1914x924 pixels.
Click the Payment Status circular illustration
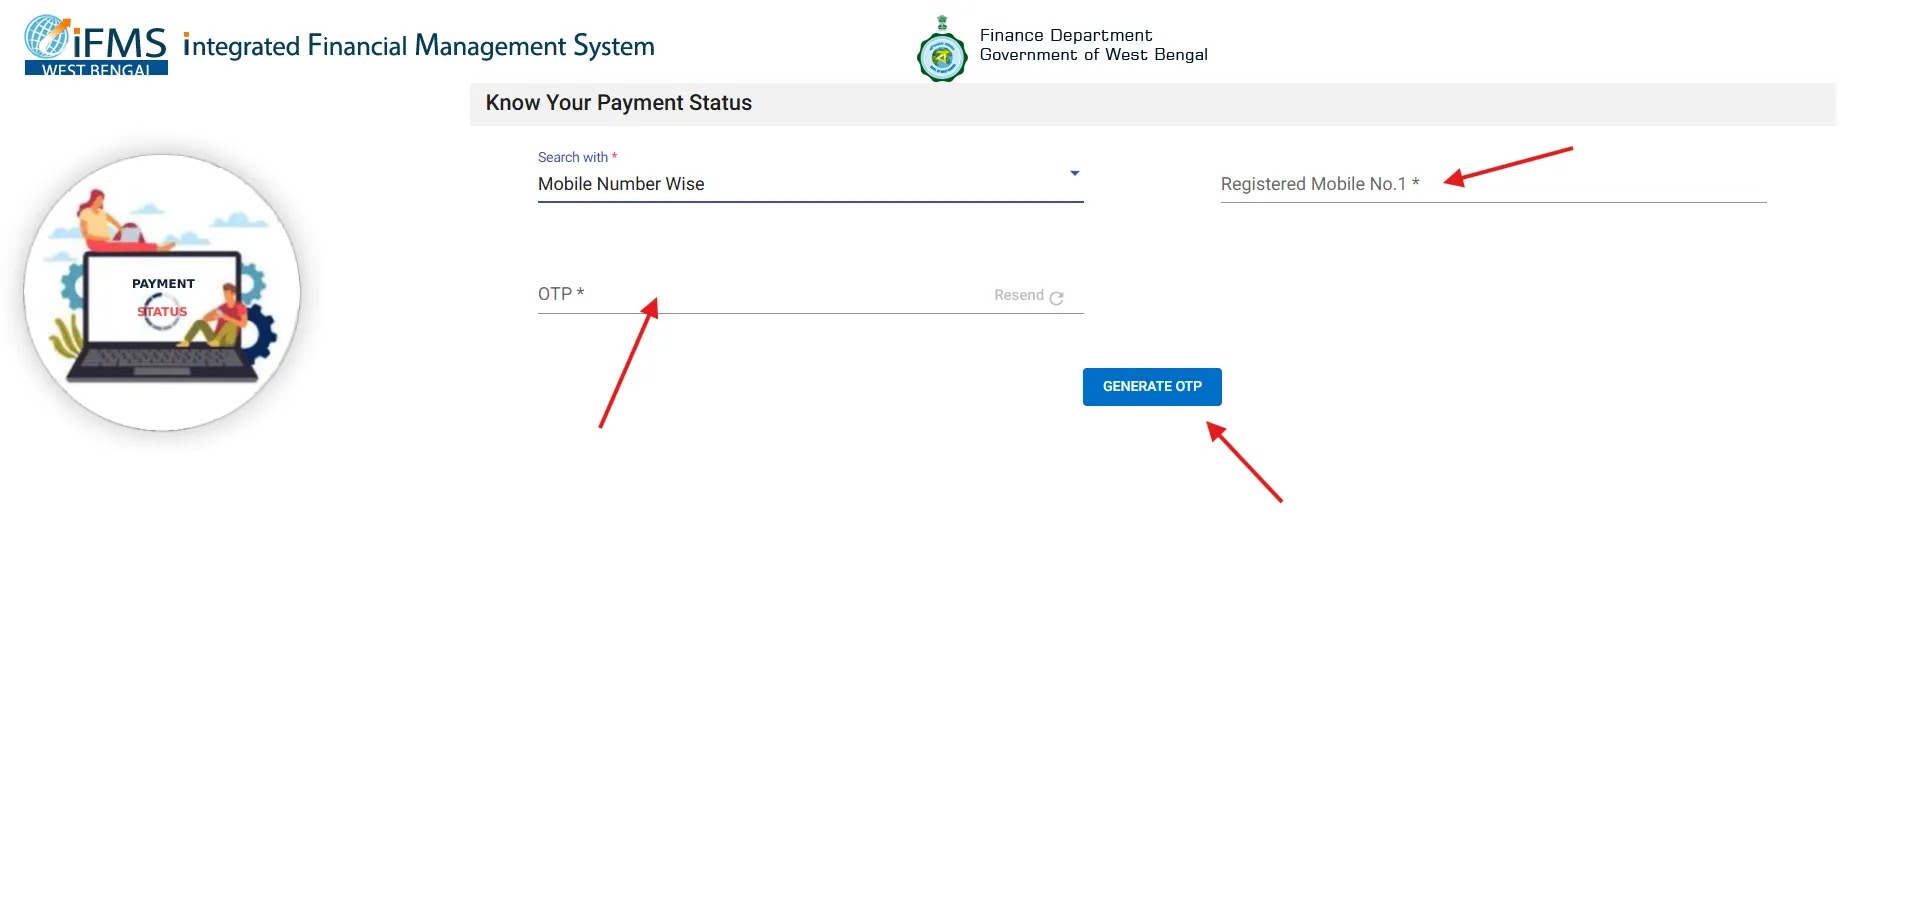(162, 291)
